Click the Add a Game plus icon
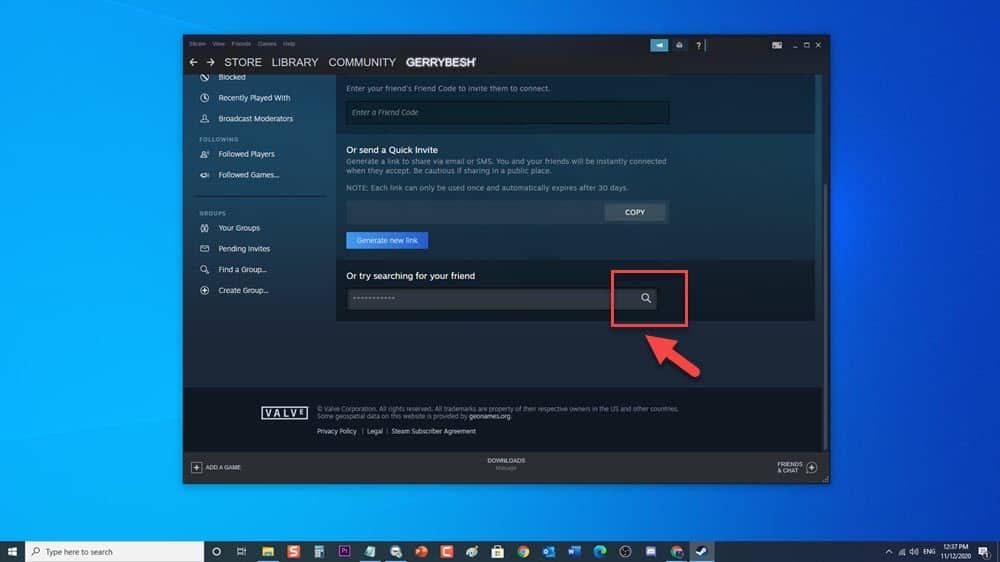This screenshot has width=1000, height=562. pos(196,468)
